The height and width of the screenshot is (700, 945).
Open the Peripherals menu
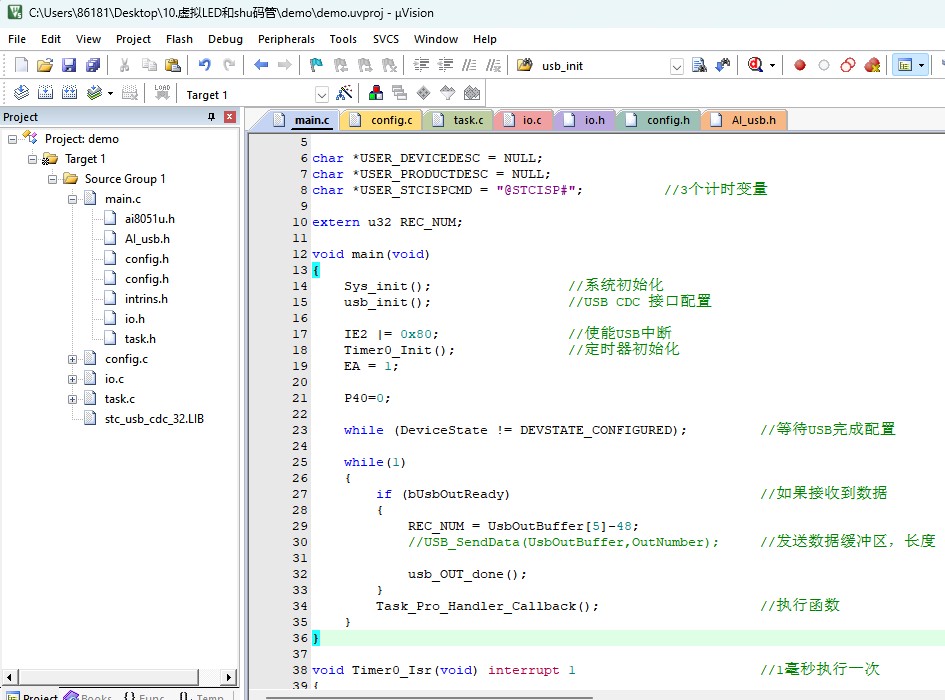coord(286,39)
